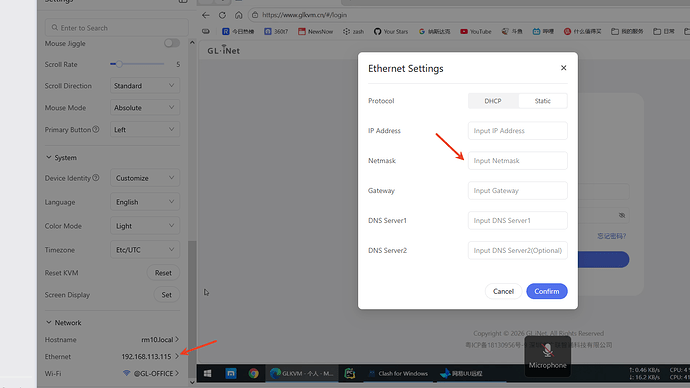
Task: Open the Your Stars GitHub bookmark
Action: click(391, 31)
